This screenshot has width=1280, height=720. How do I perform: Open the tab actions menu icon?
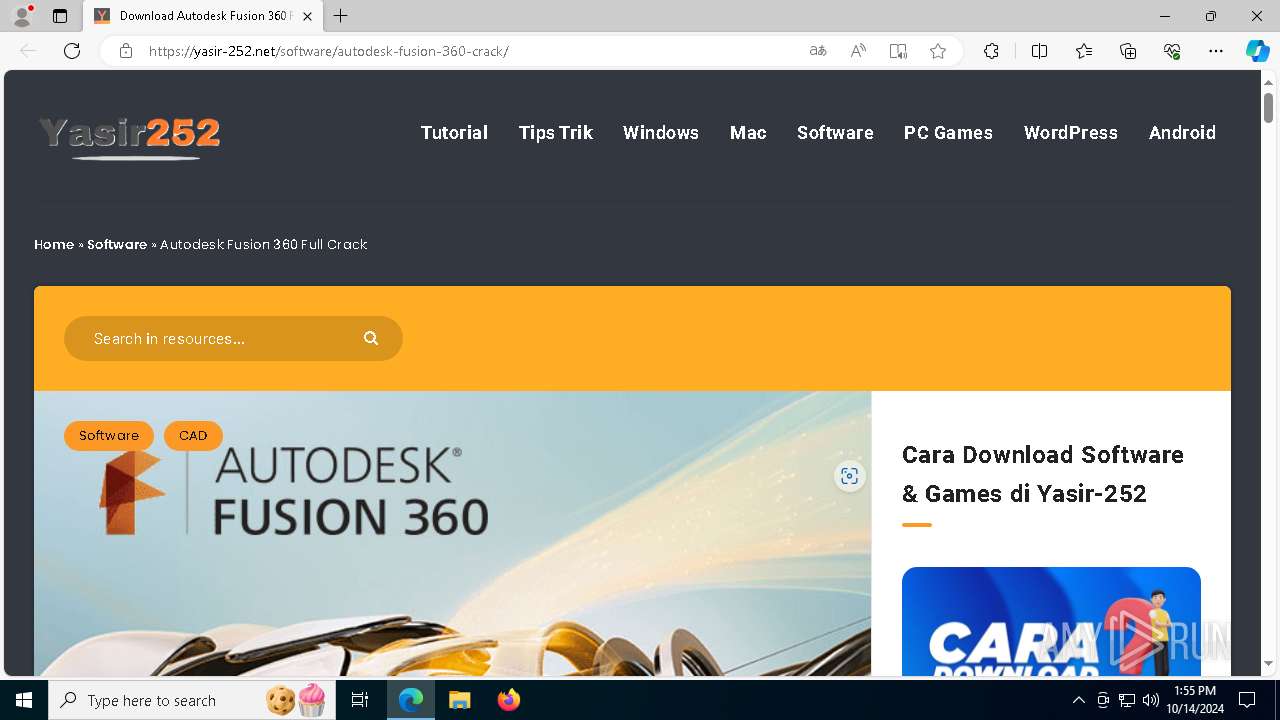tap(60, 16)
